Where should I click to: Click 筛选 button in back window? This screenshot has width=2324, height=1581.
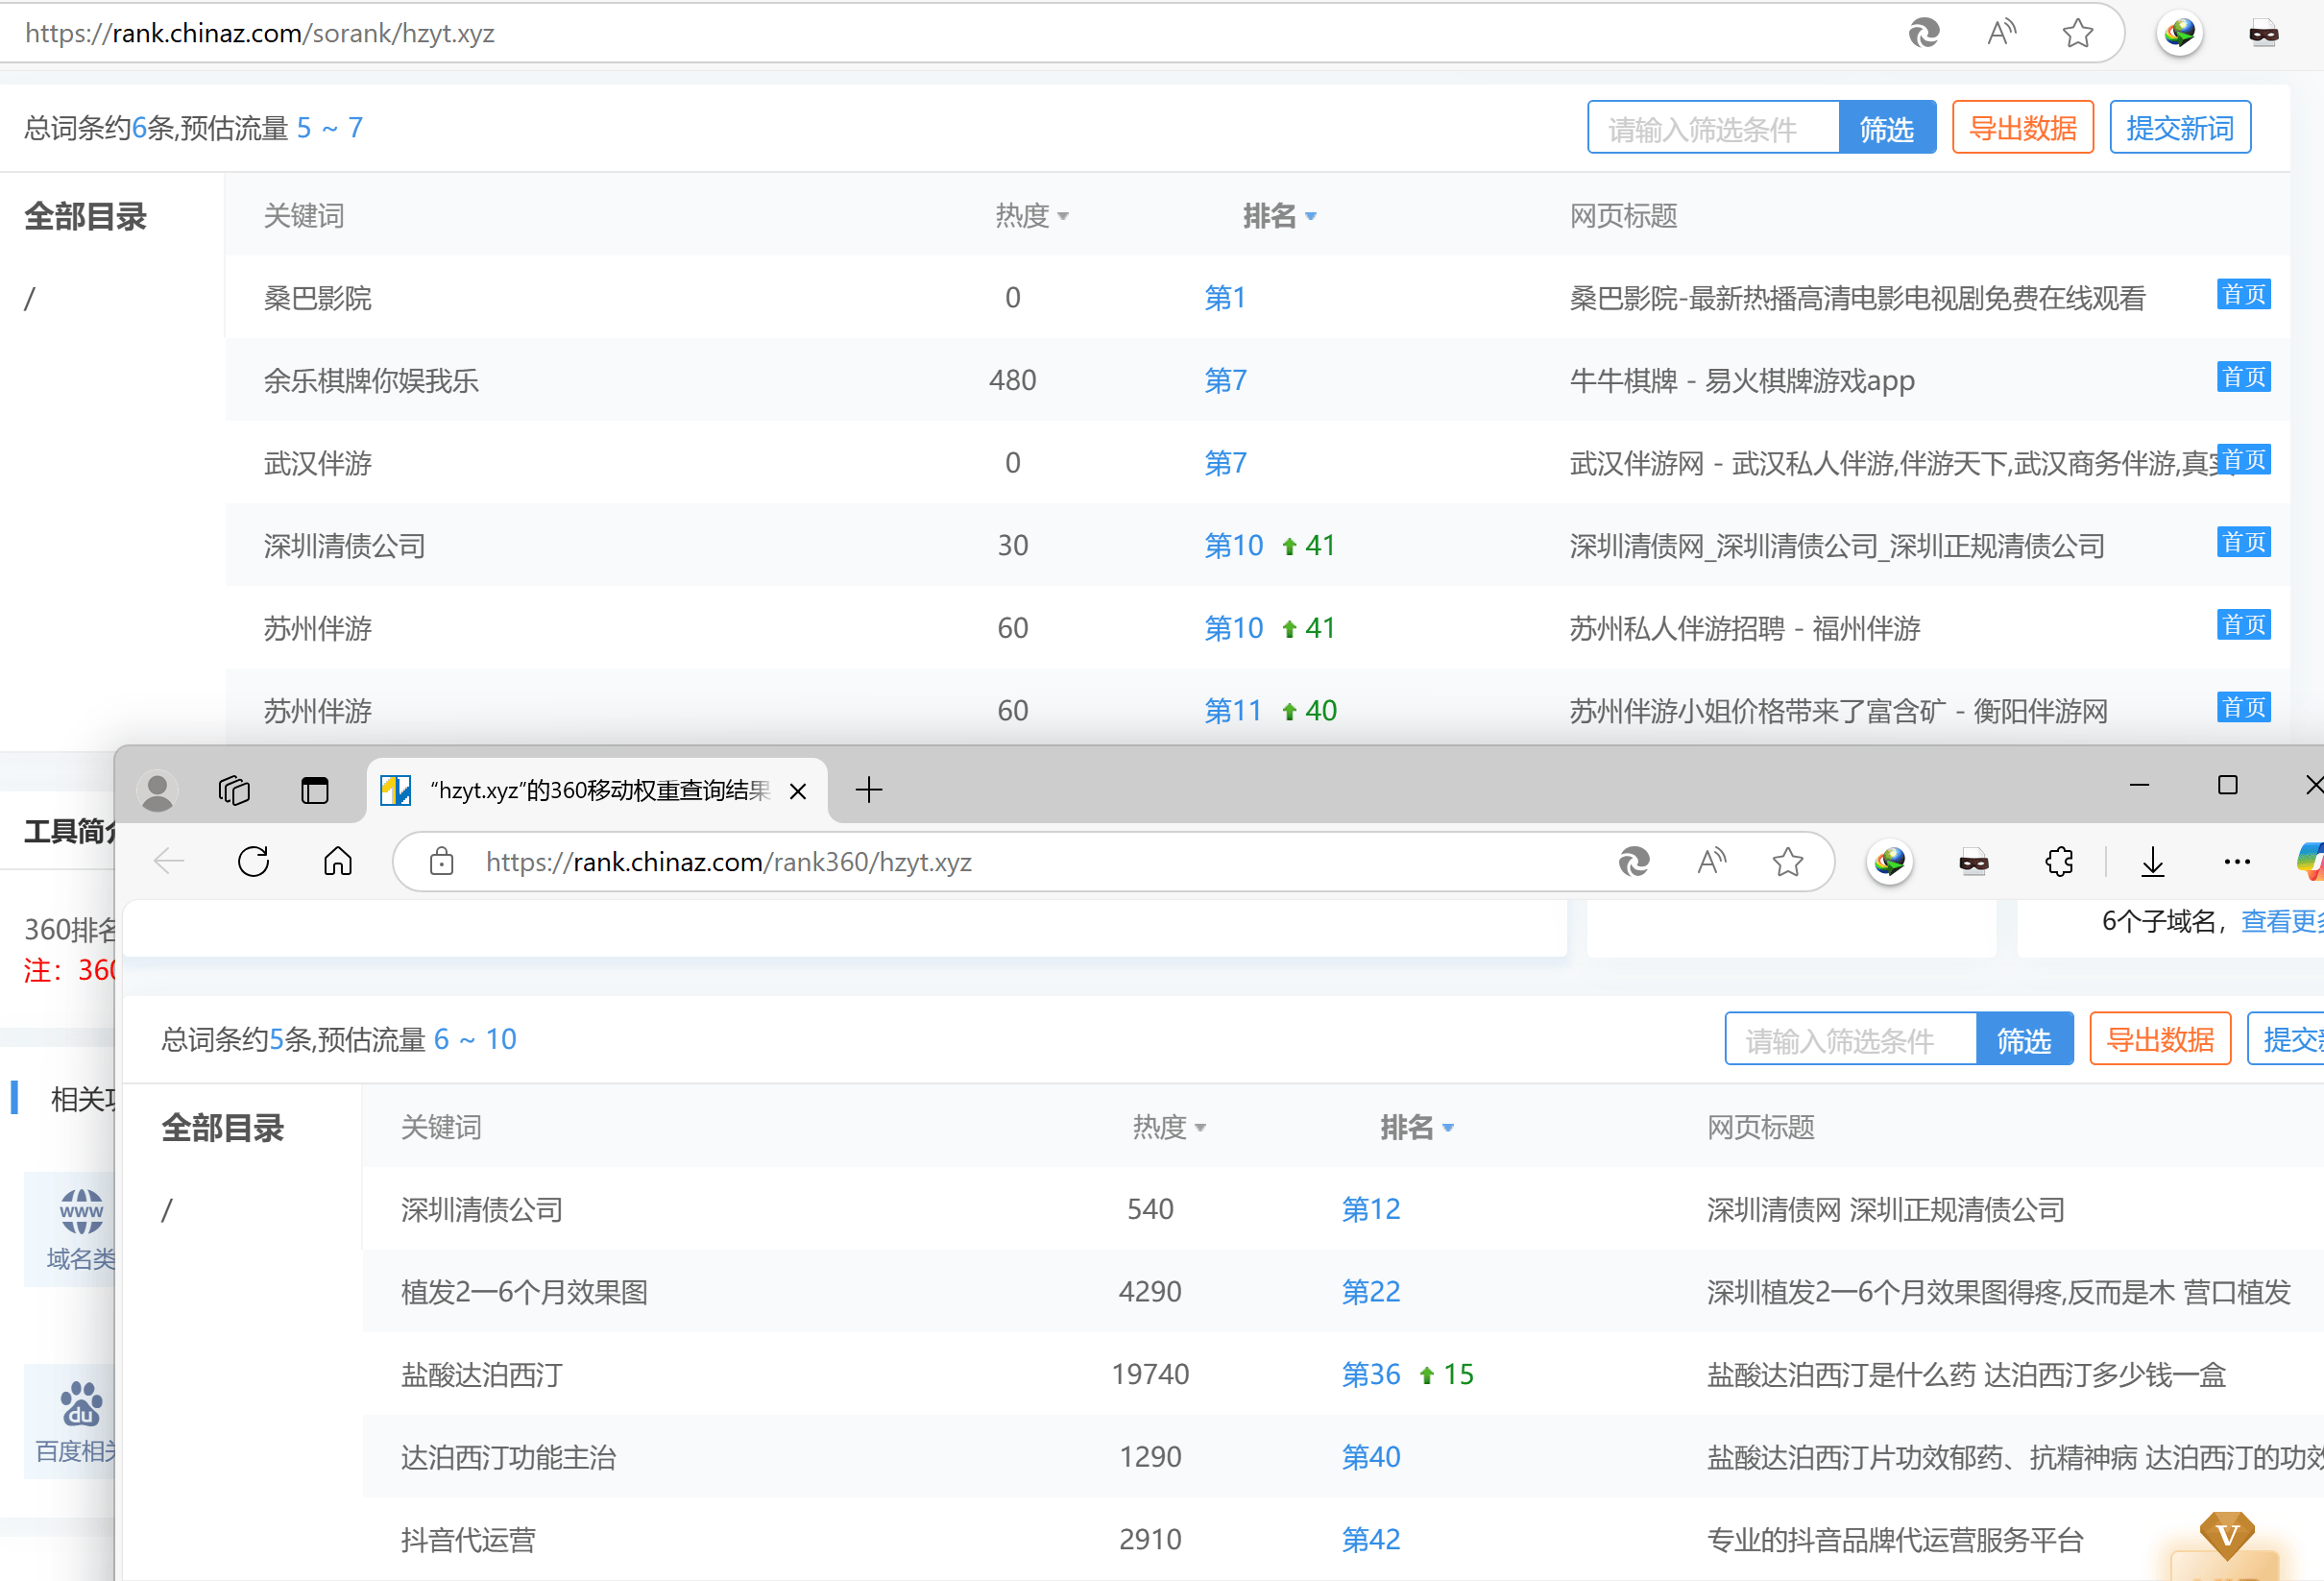point(1887,128)
